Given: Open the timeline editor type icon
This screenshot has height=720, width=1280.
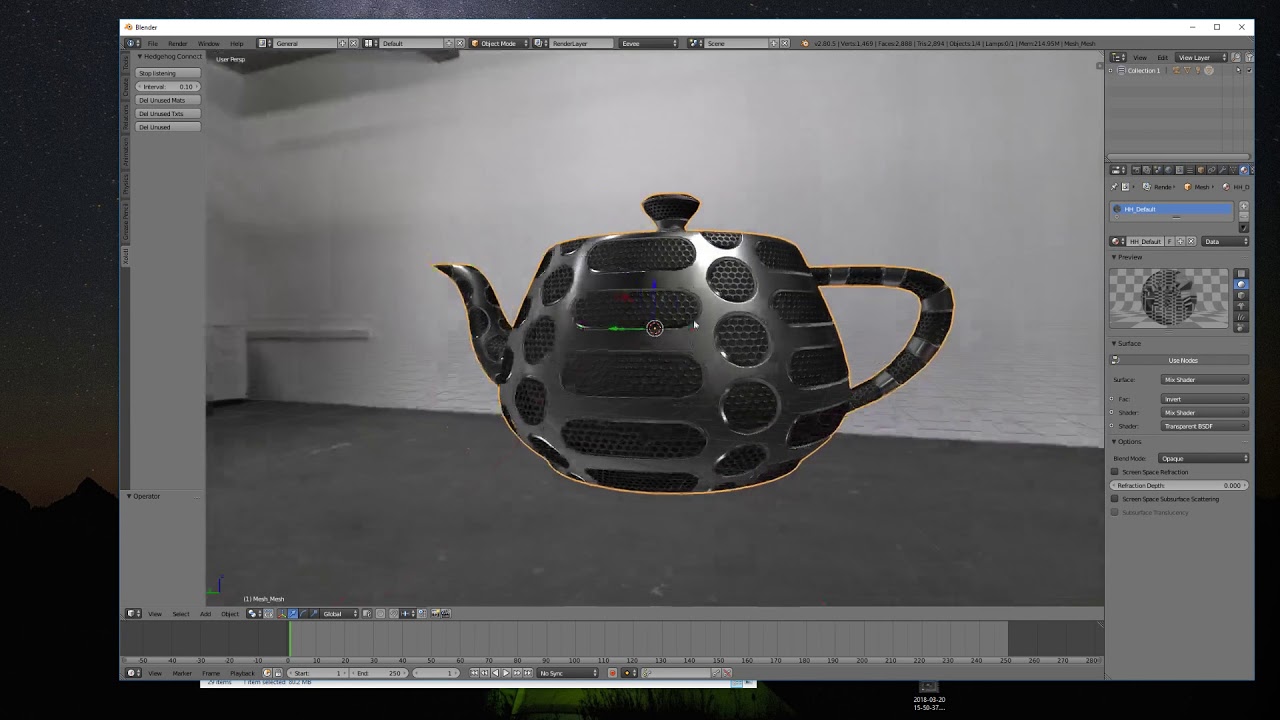Looking at the screenshot, I should point(132,673).
